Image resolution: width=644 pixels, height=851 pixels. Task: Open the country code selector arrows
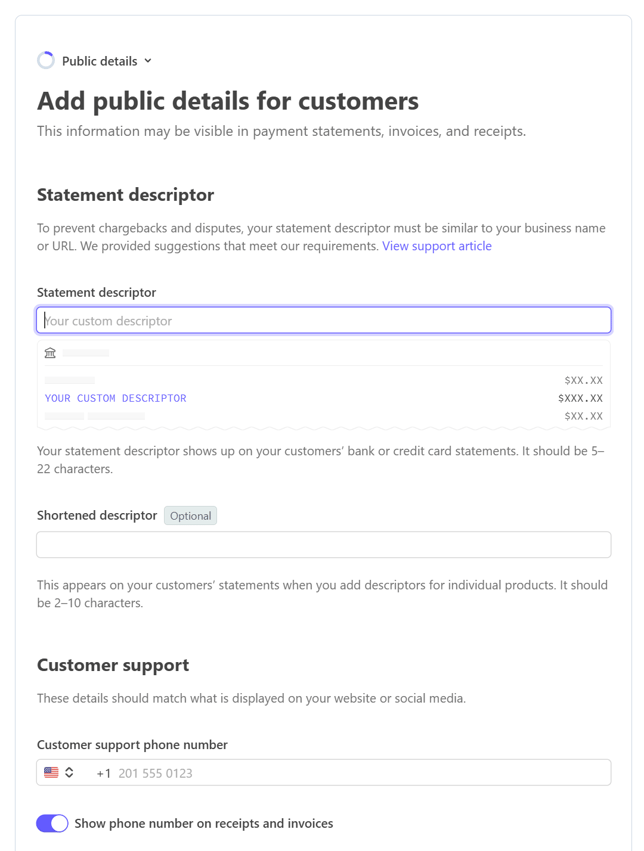point(69,772)
